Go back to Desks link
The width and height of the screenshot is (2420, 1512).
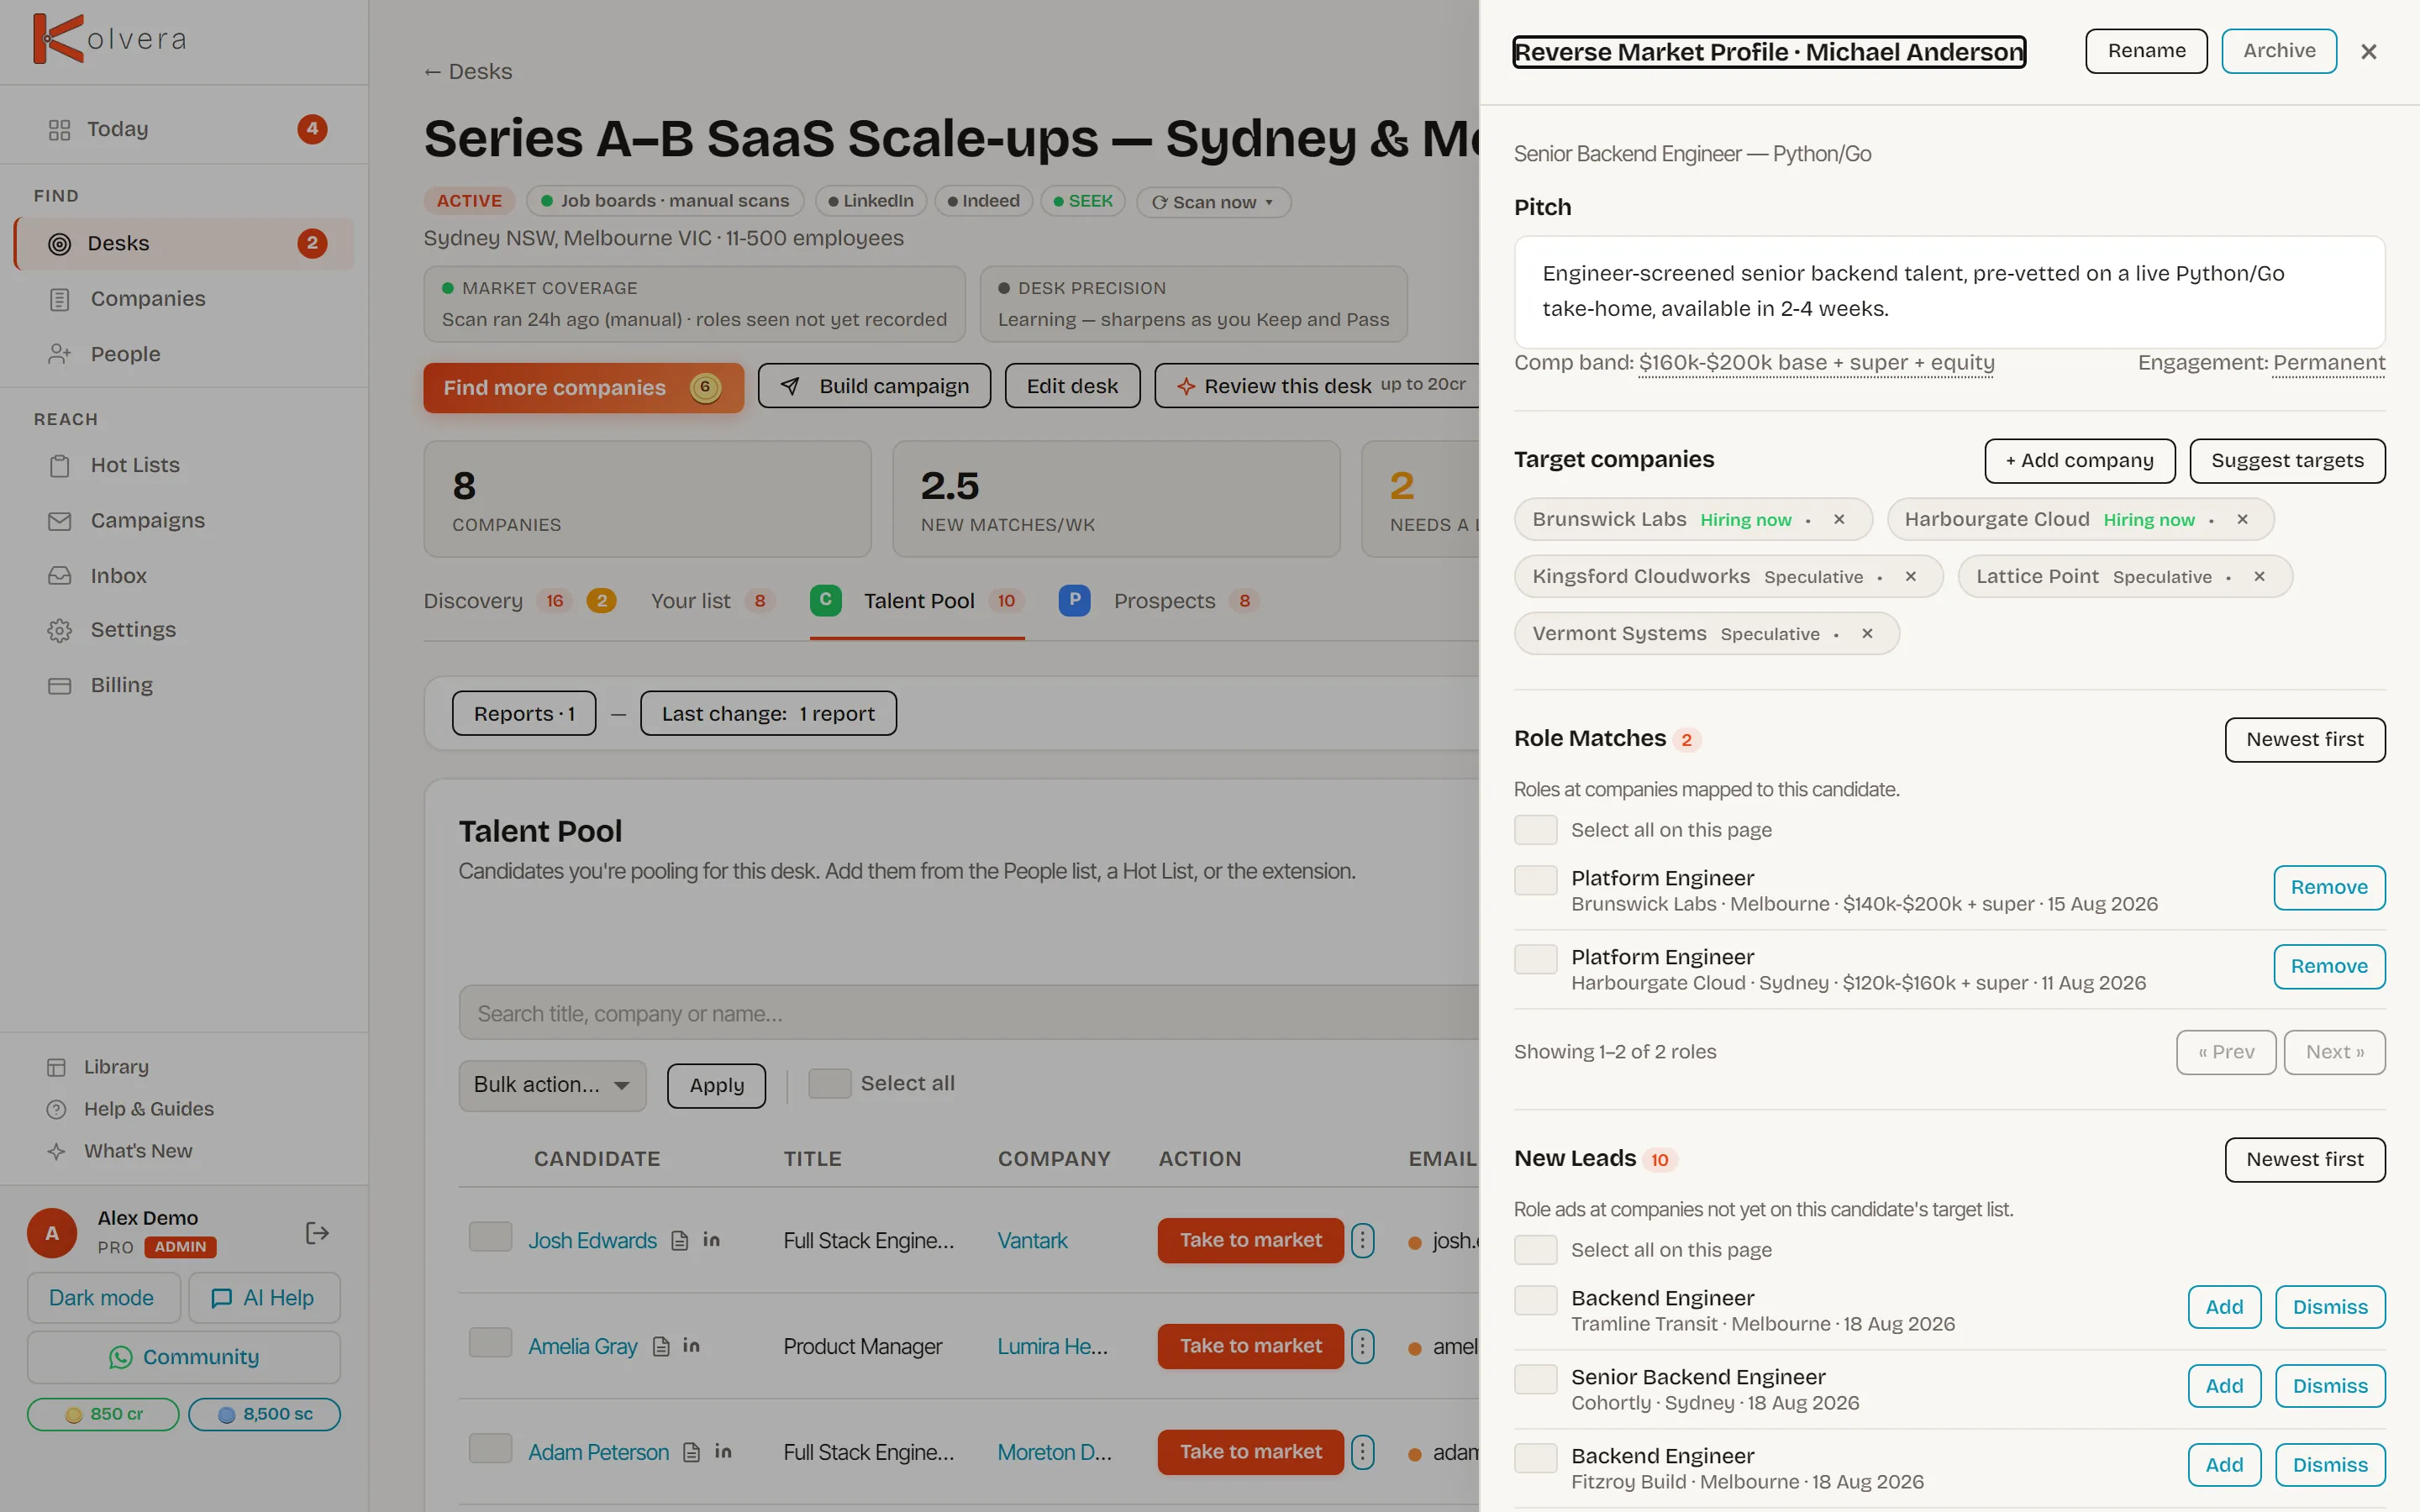click(468, 72)
